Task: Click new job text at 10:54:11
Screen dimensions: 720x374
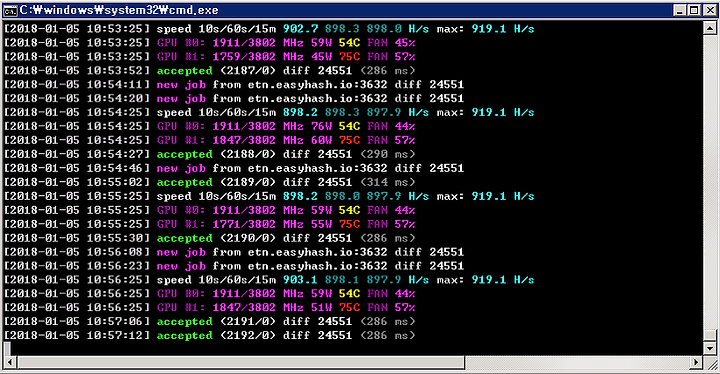Action: [x=181, y=85]
